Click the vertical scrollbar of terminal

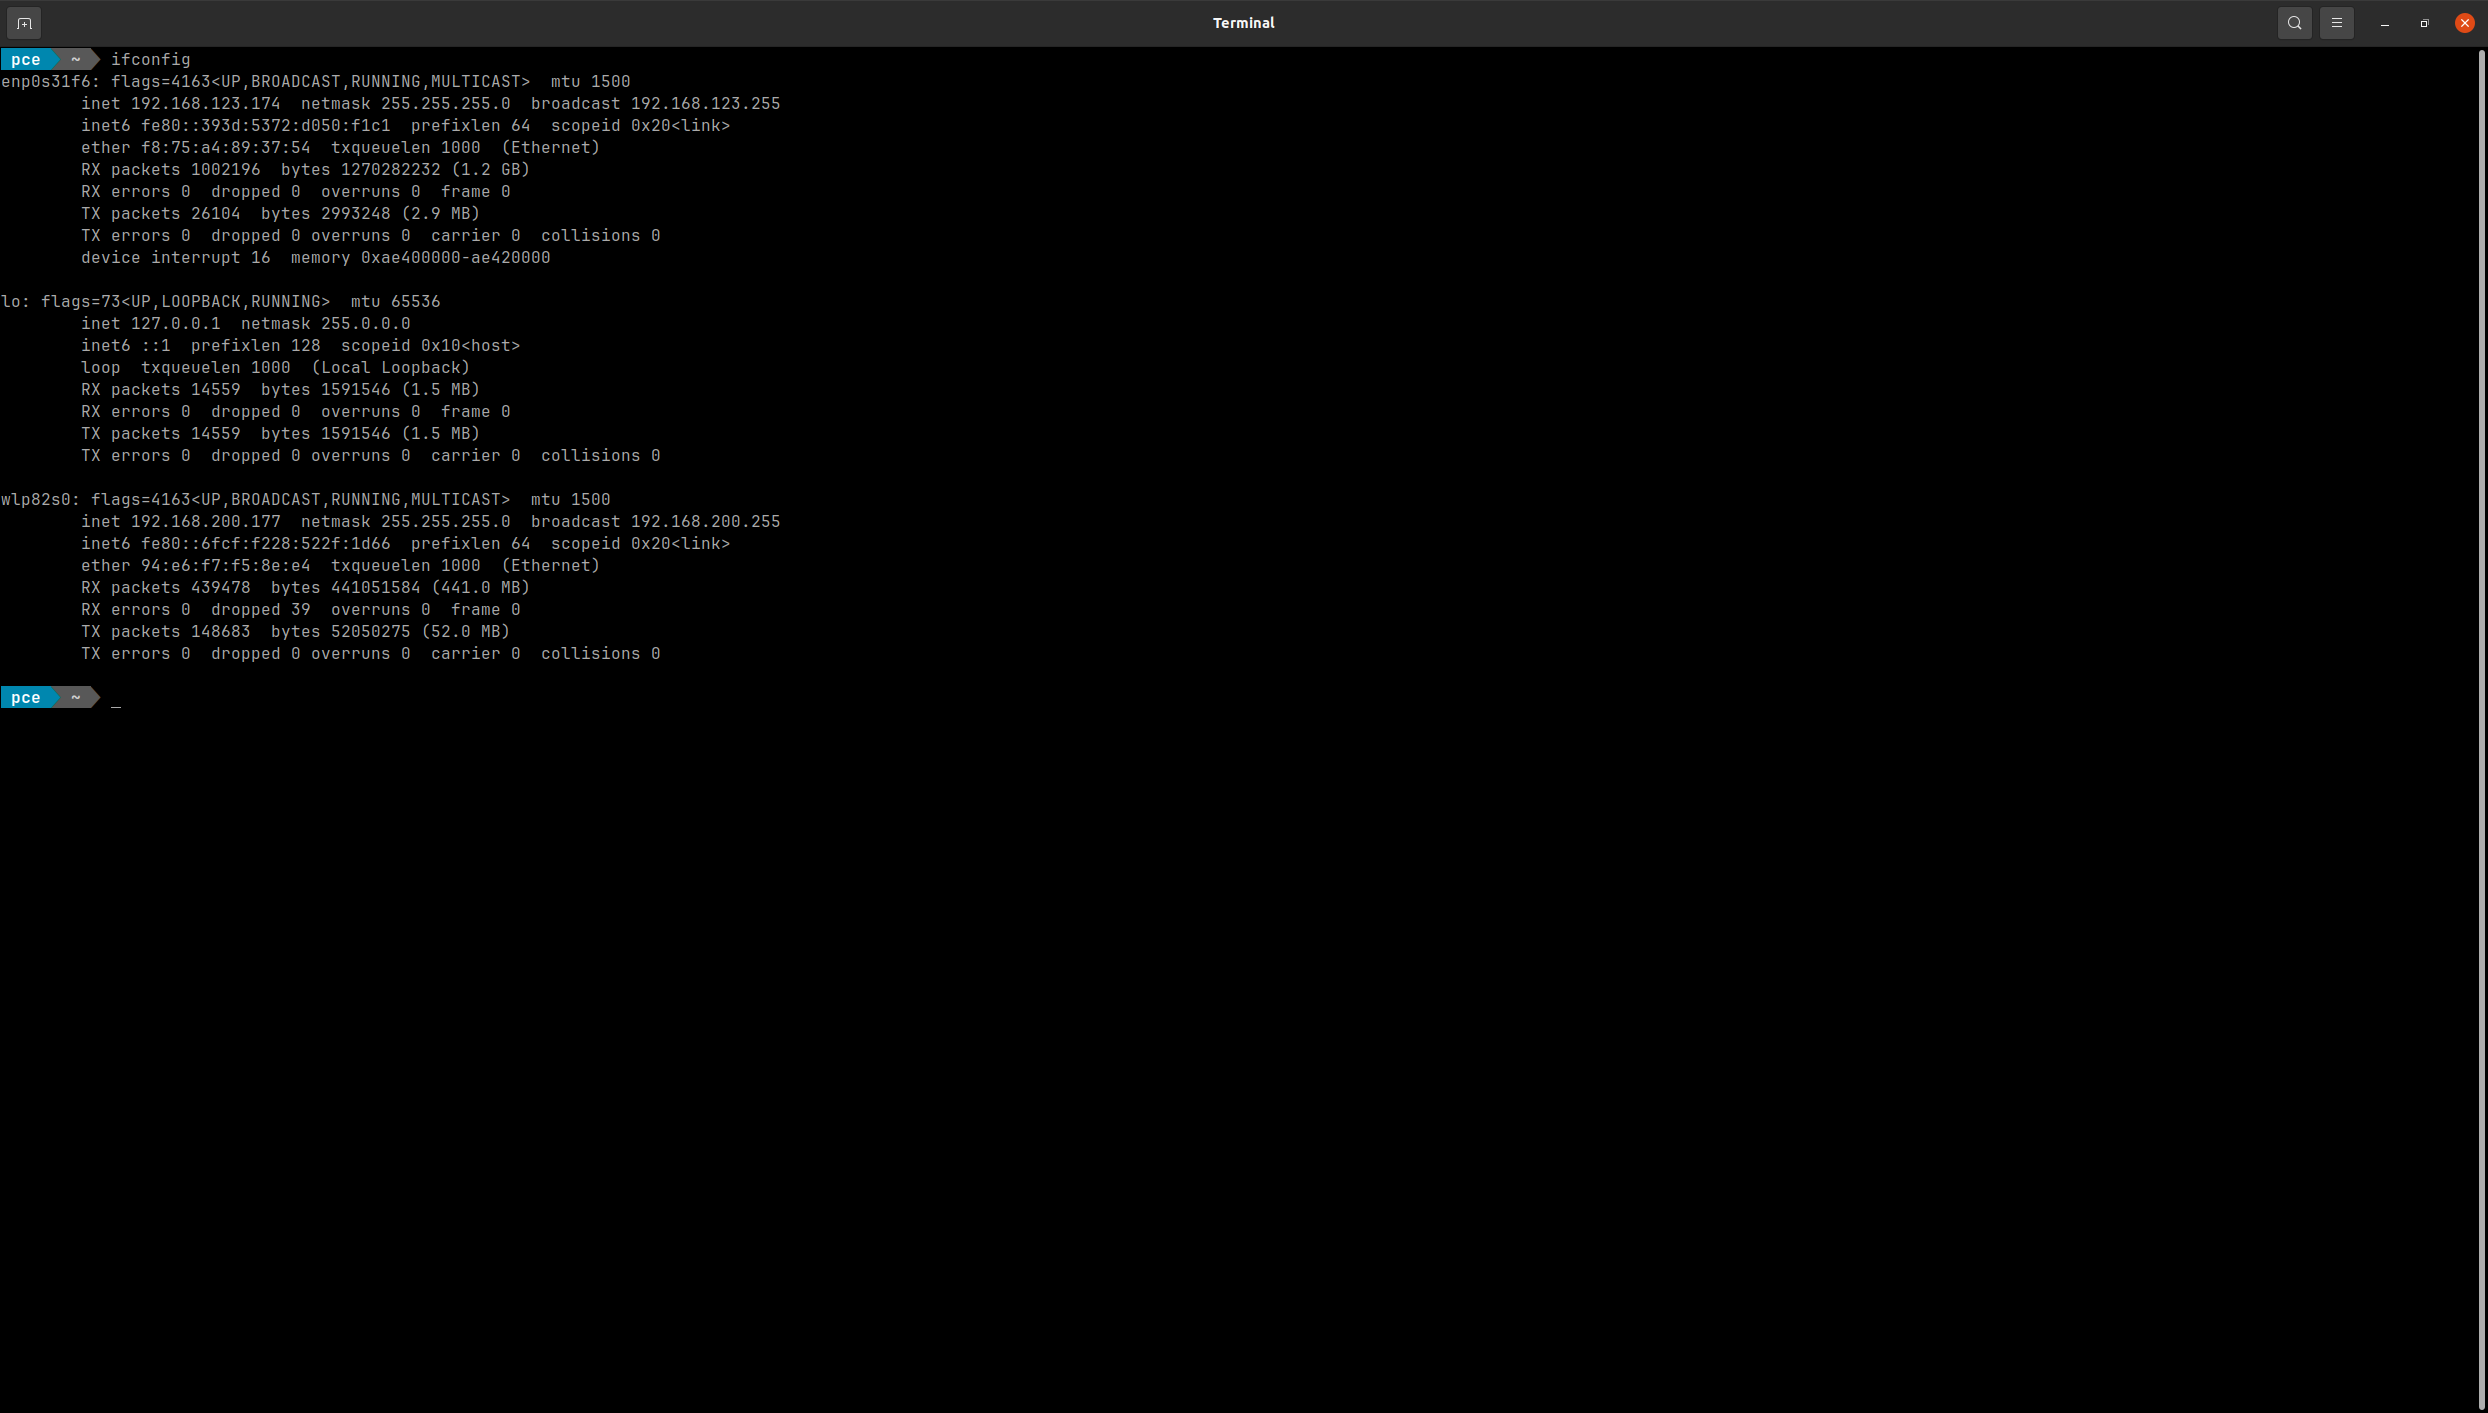[2482, 728]
